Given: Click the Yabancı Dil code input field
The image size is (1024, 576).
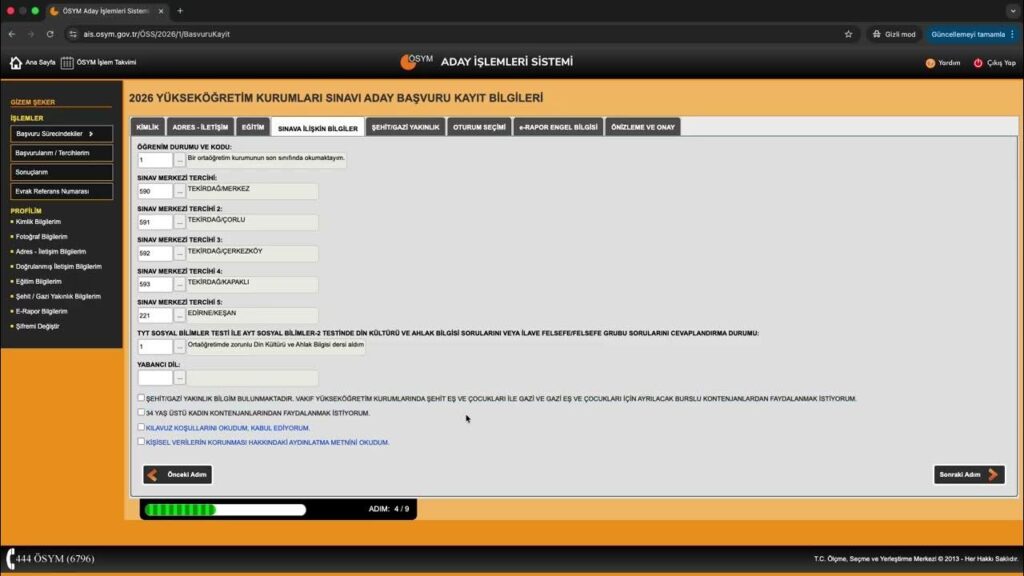Looking at the screenshot, I should [x=155, y=378].
